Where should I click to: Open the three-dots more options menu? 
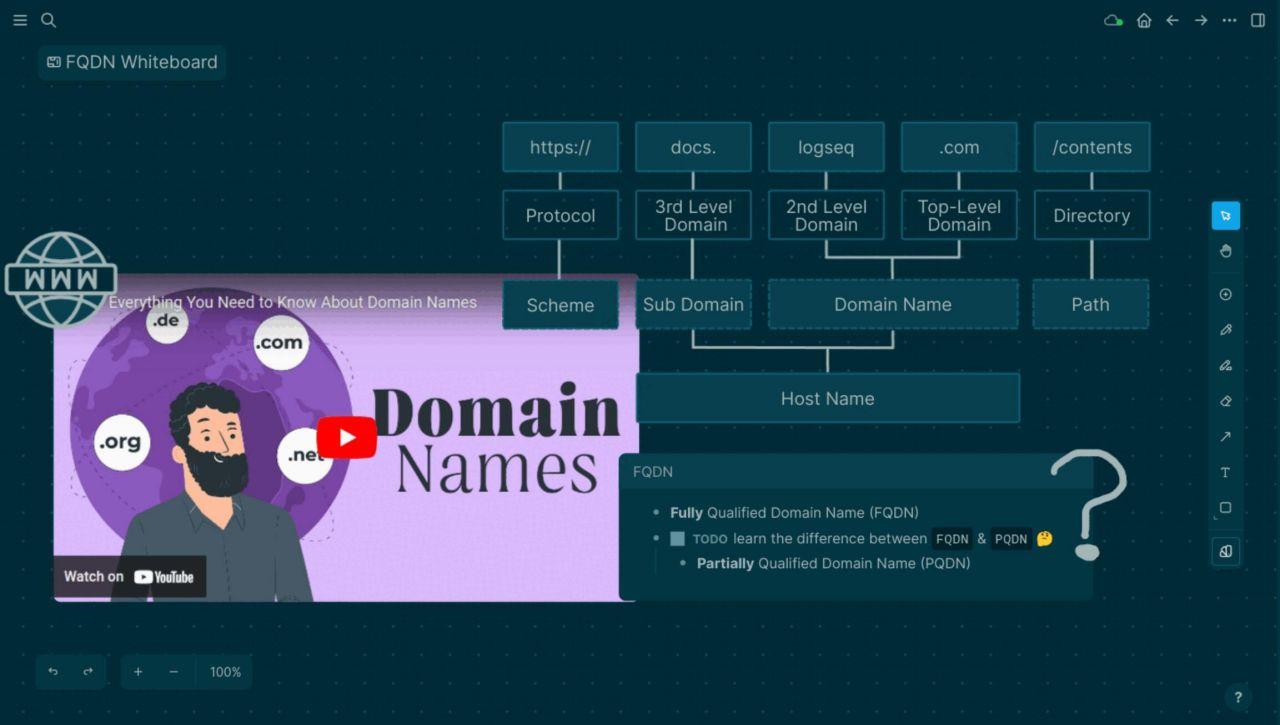1229,20
